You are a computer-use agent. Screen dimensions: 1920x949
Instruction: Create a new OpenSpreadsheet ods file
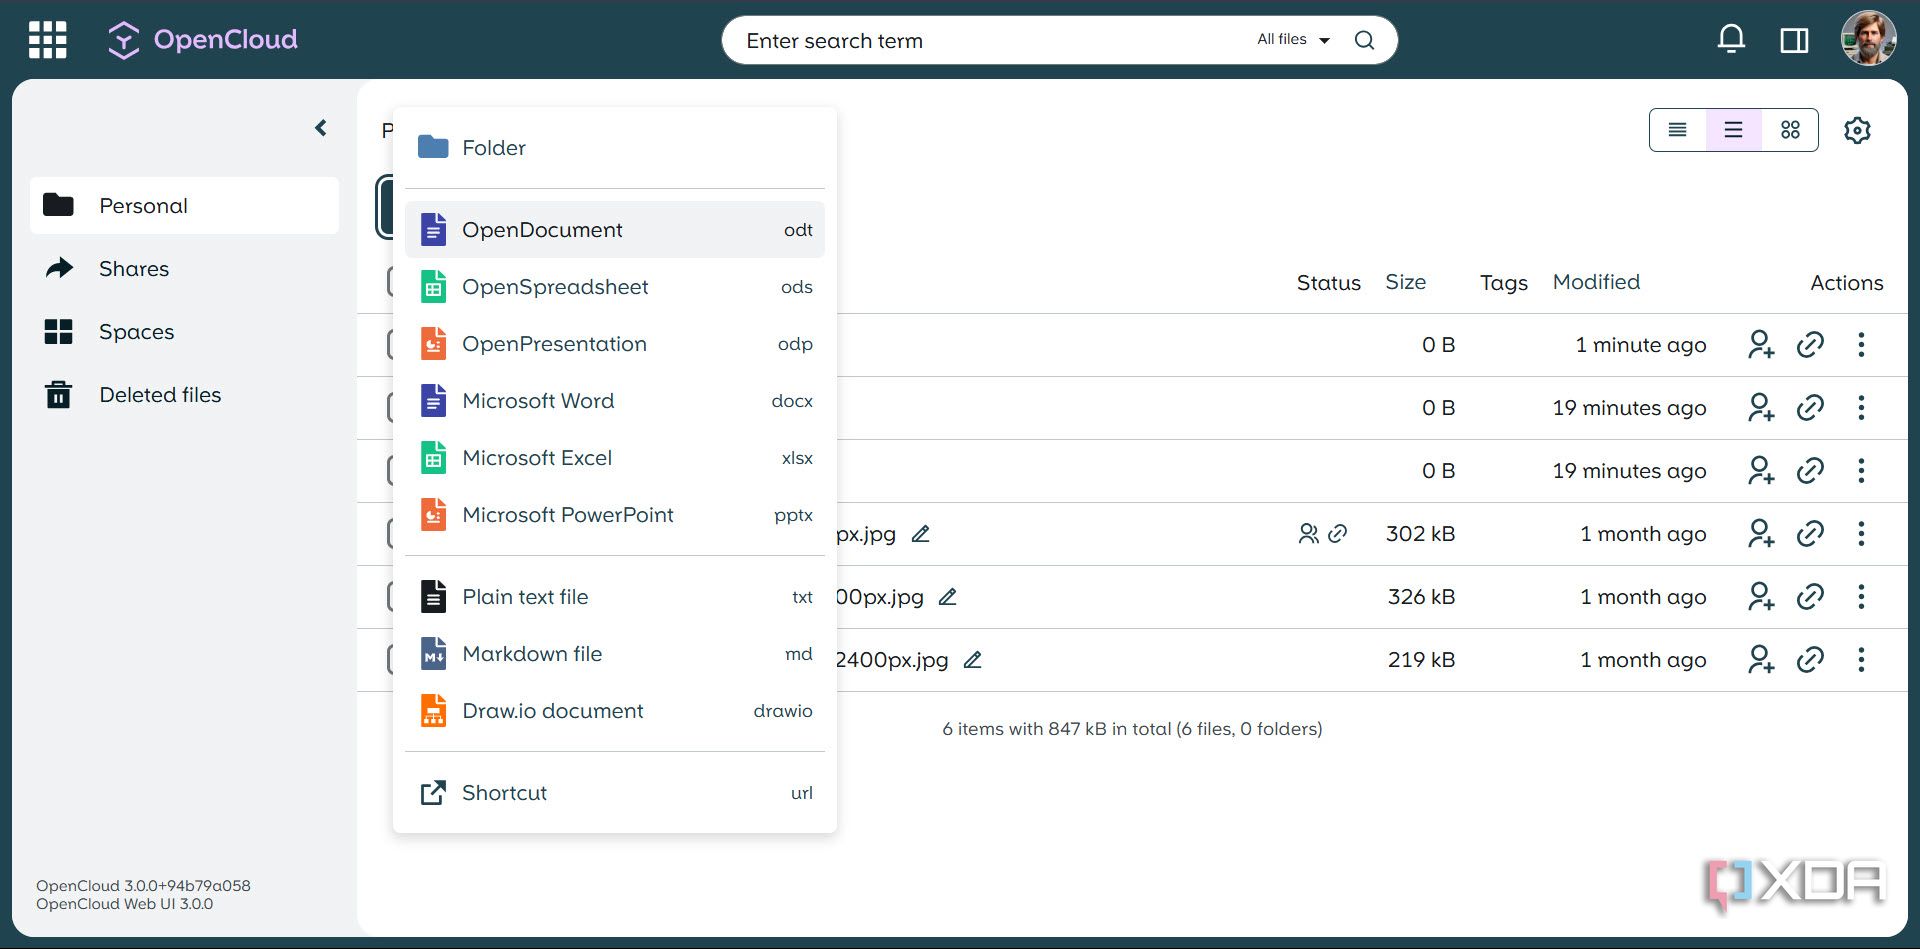(615, 287)
